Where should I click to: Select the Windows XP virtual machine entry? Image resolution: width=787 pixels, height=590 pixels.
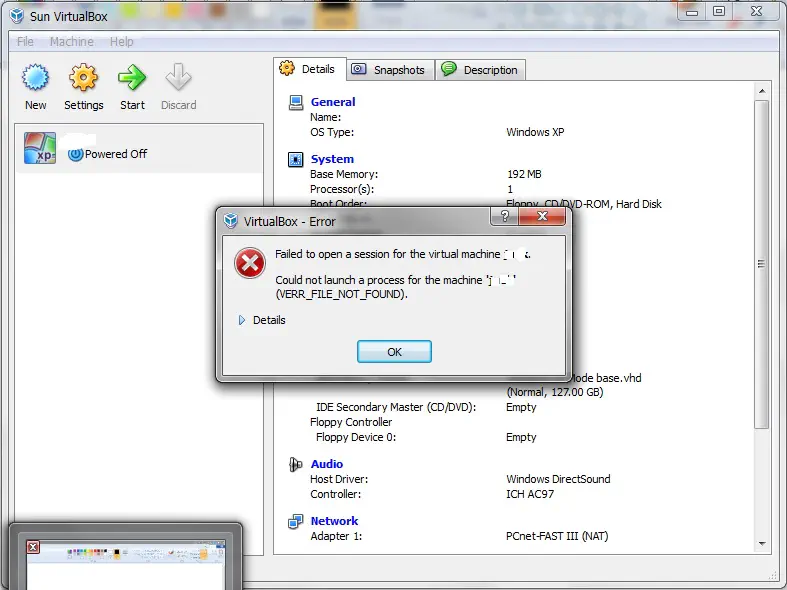(x=138, y=150)
